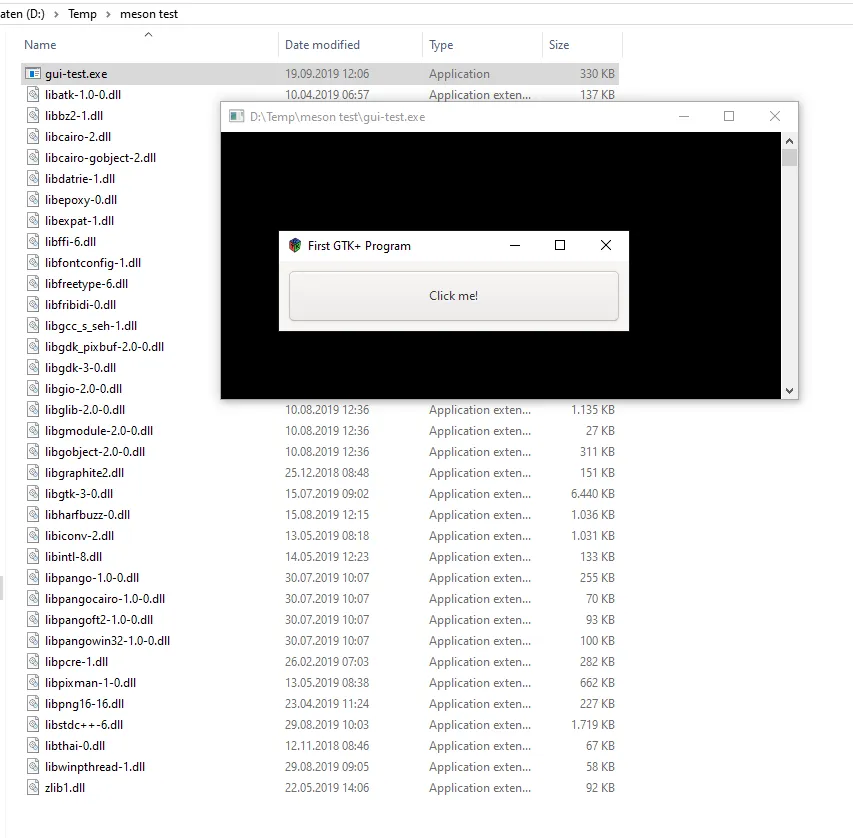Click the libcairo-2.dll file icon
The image size is (853, 838).
coord(33,137)
